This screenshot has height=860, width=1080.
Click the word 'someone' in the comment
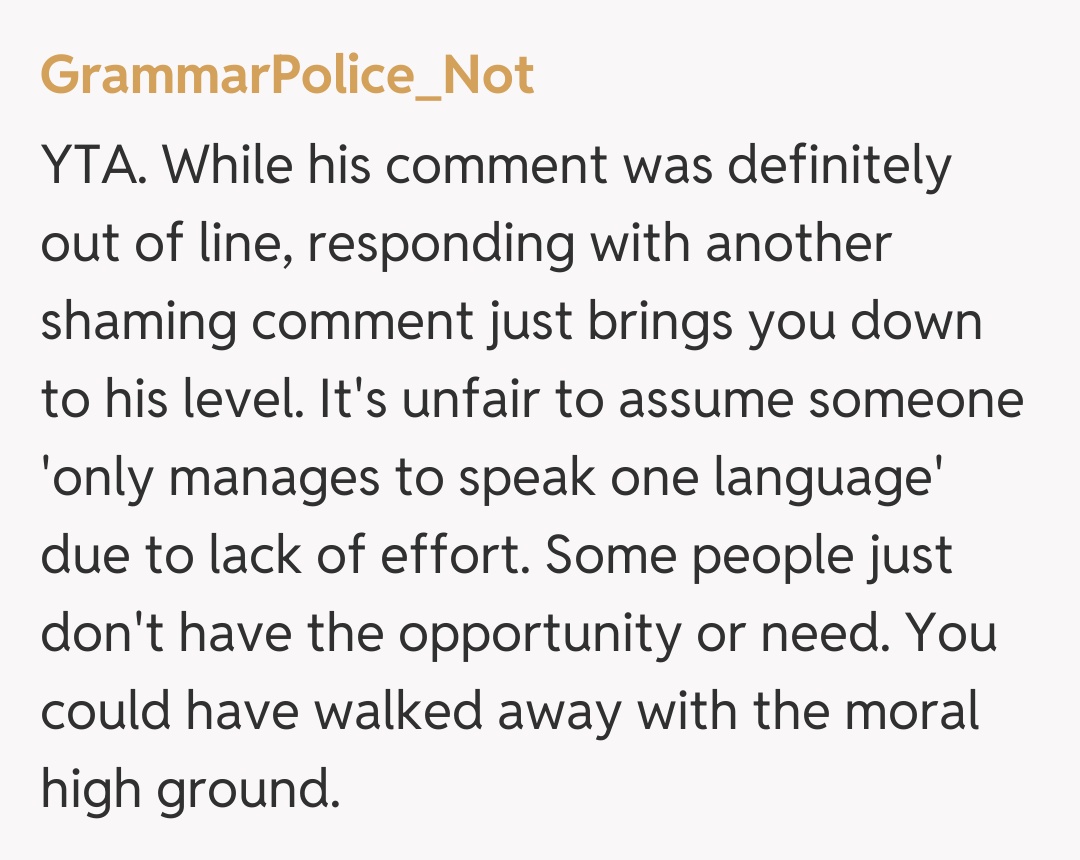[x=916, y=399]
